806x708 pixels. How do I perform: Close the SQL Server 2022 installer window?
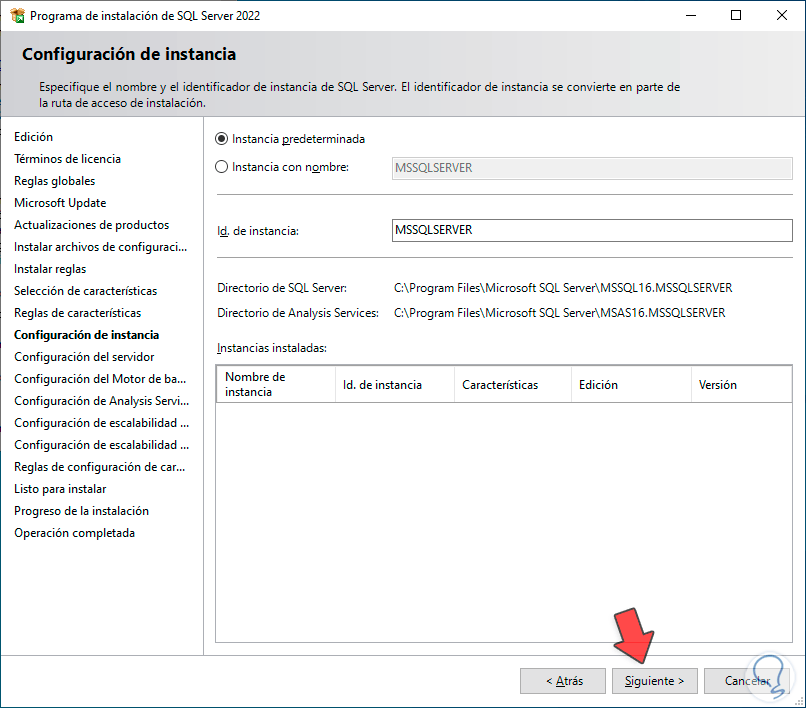[782, 15]
